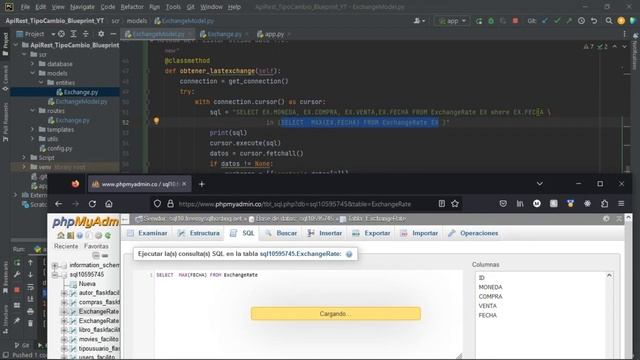Open phpMyAdmin Operaciones tab

click(x=473, y=233)
